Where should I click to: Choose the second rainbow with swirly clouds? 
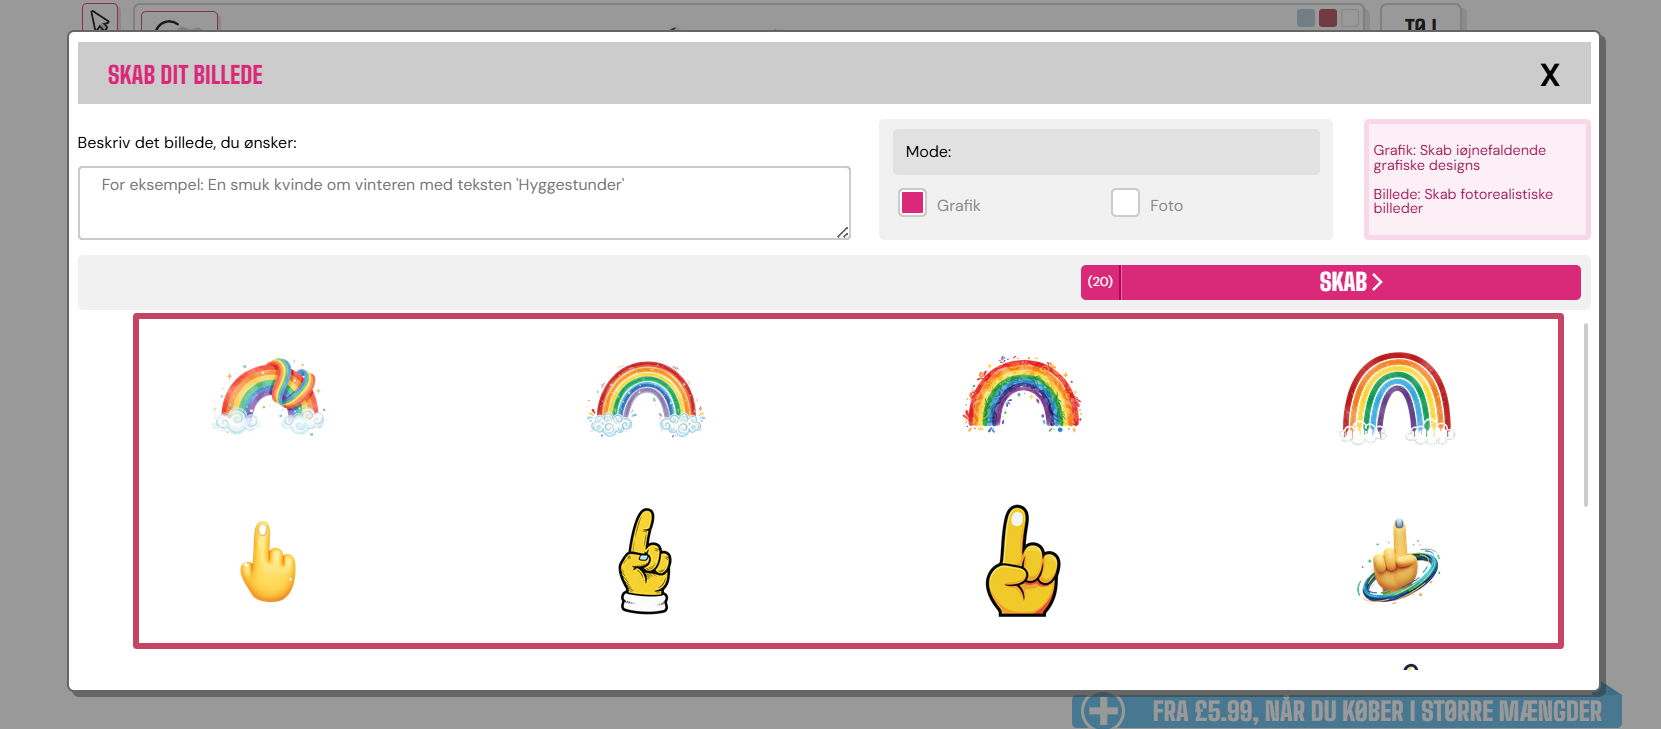645,399
